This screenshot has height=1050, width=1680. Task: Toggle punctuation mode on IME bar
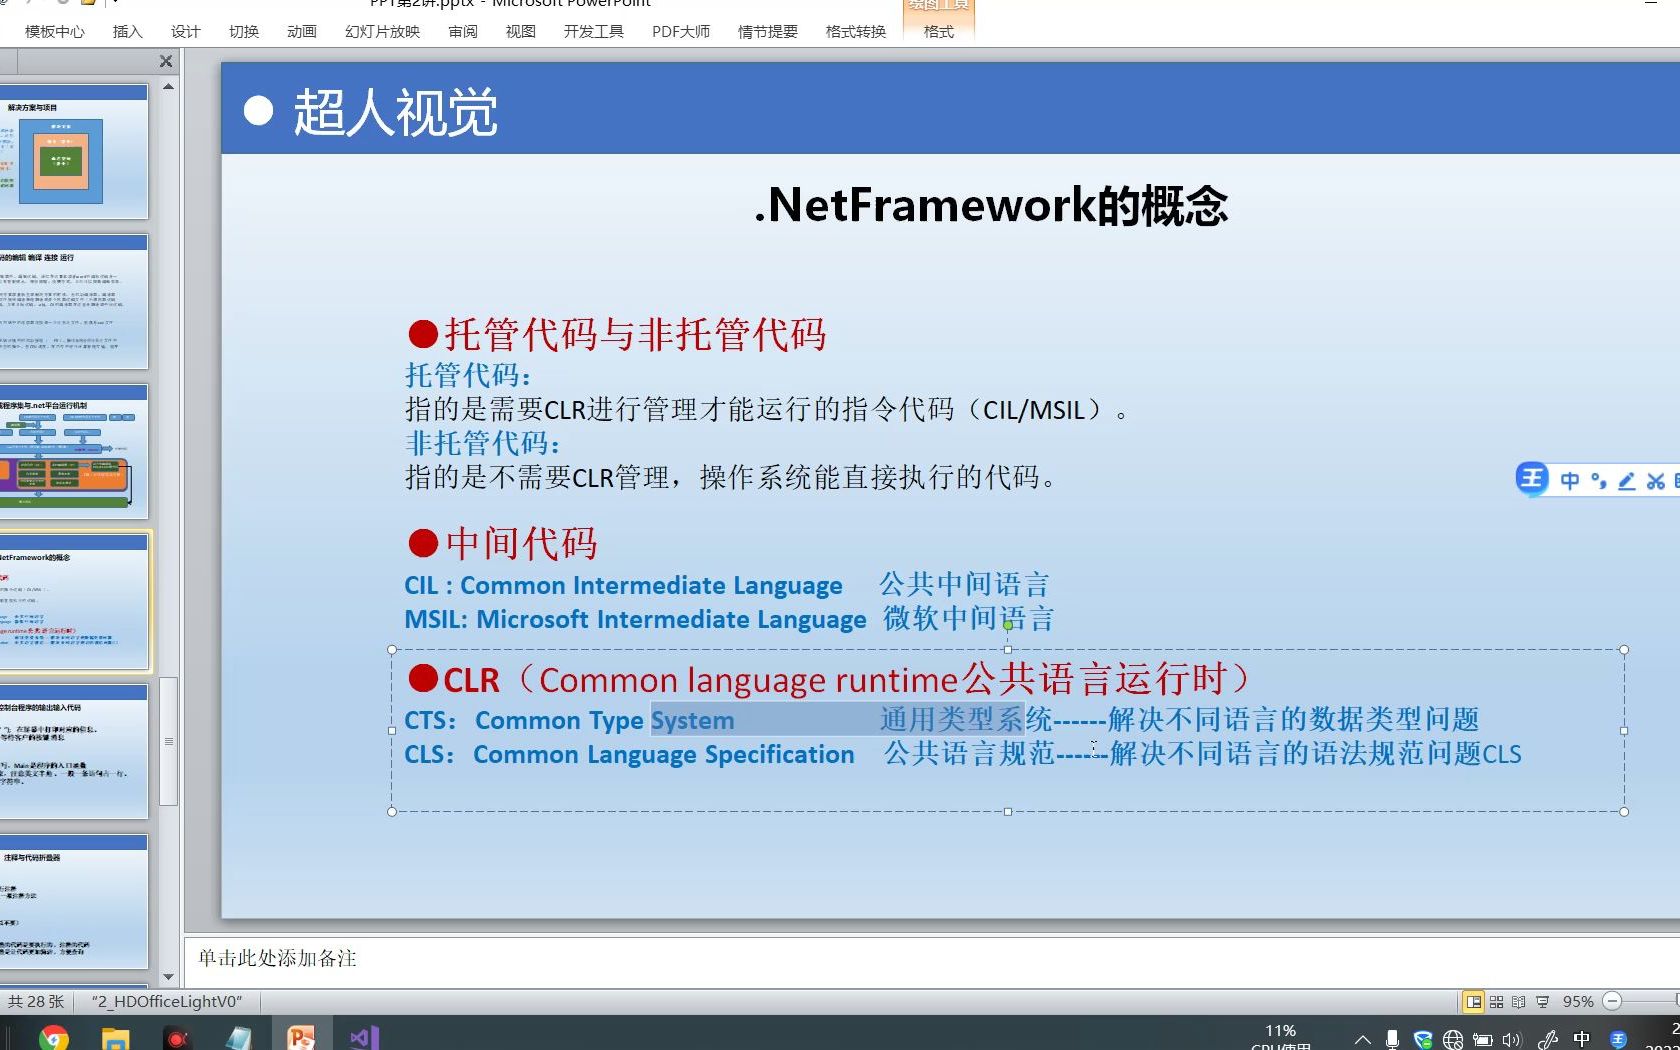click(x=1598, y=481)
